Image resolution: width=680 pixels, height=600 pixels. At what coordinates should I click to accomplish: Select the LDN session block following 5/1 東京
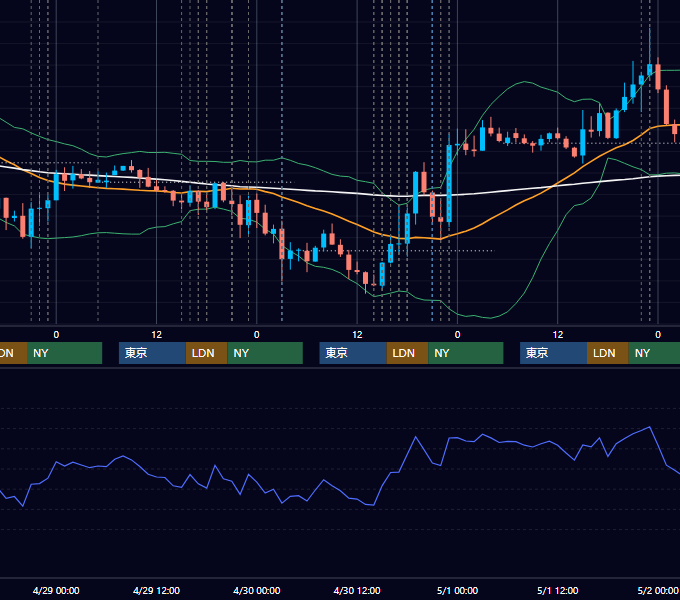pyautogui.click(x=608, y=353)
